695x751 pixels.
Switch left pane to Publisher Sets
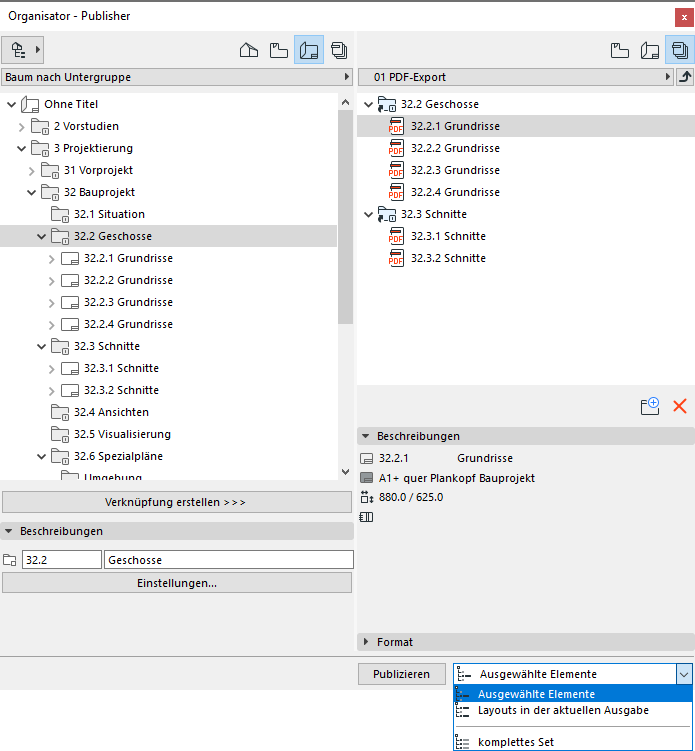click(x=339, y=50)
